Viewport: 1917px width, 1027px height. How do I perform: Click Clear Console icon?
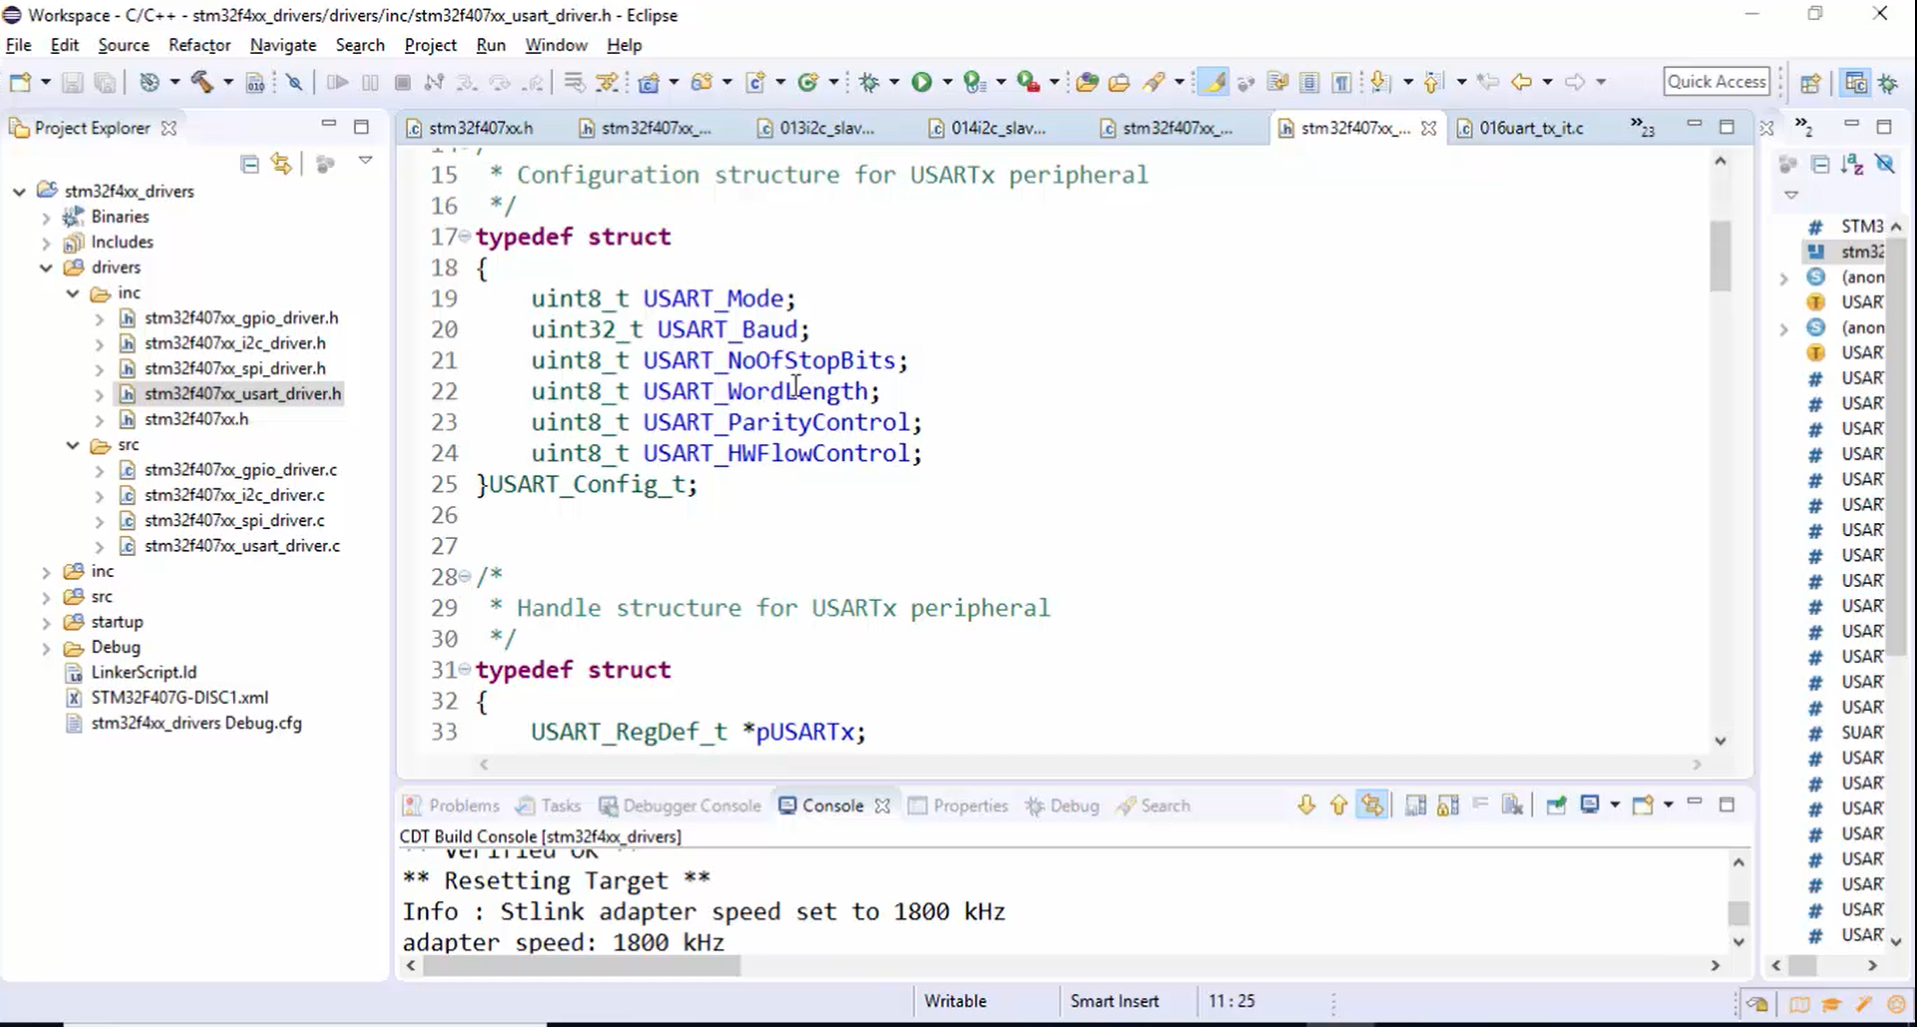(x=1512, y=805)
